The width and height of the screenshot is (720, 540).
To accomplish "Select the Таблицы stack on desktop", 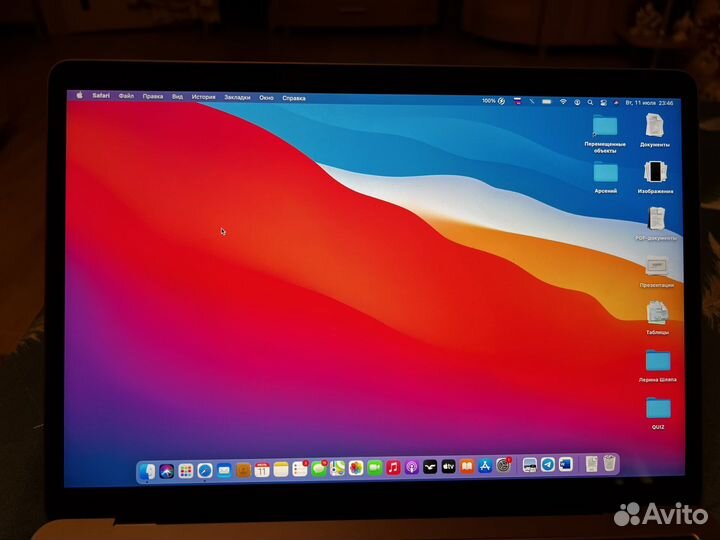I will pos(658,318).
